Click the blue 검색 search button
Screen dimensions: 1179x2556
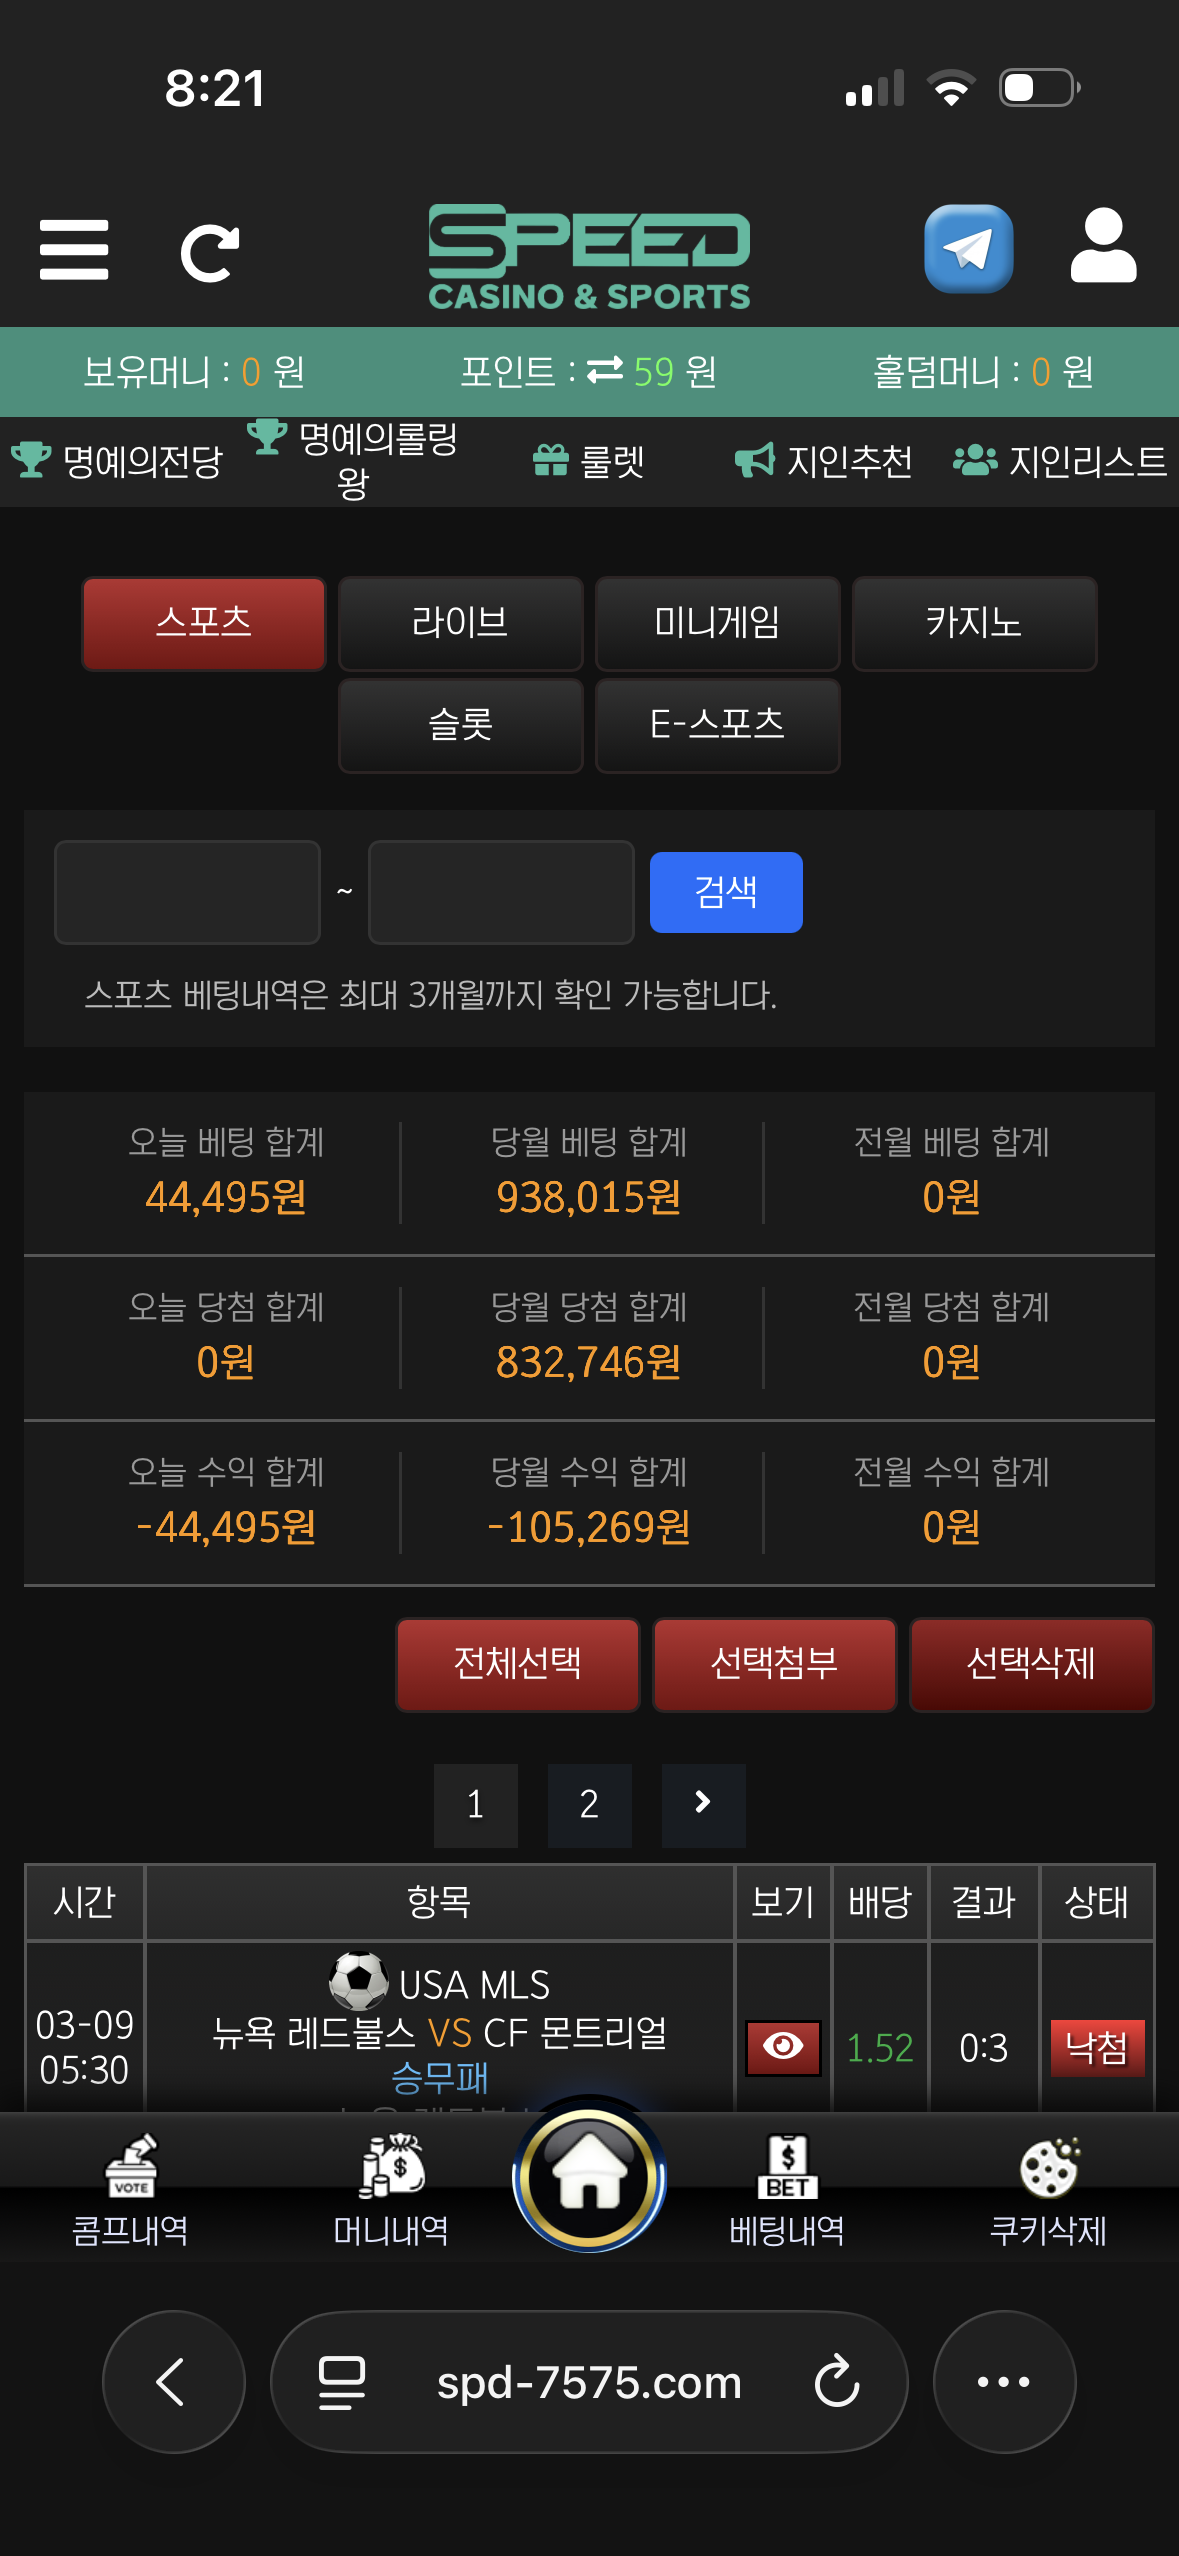point(726,892)
